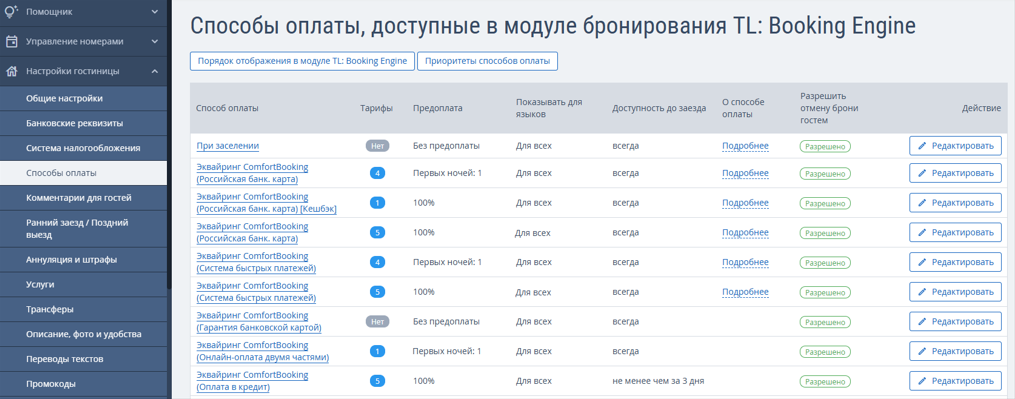Image resolution: width=1015 pixels, height=399 pixels.
Task: Open Ранний заезд / Поздний выезд
Action: 83,229
